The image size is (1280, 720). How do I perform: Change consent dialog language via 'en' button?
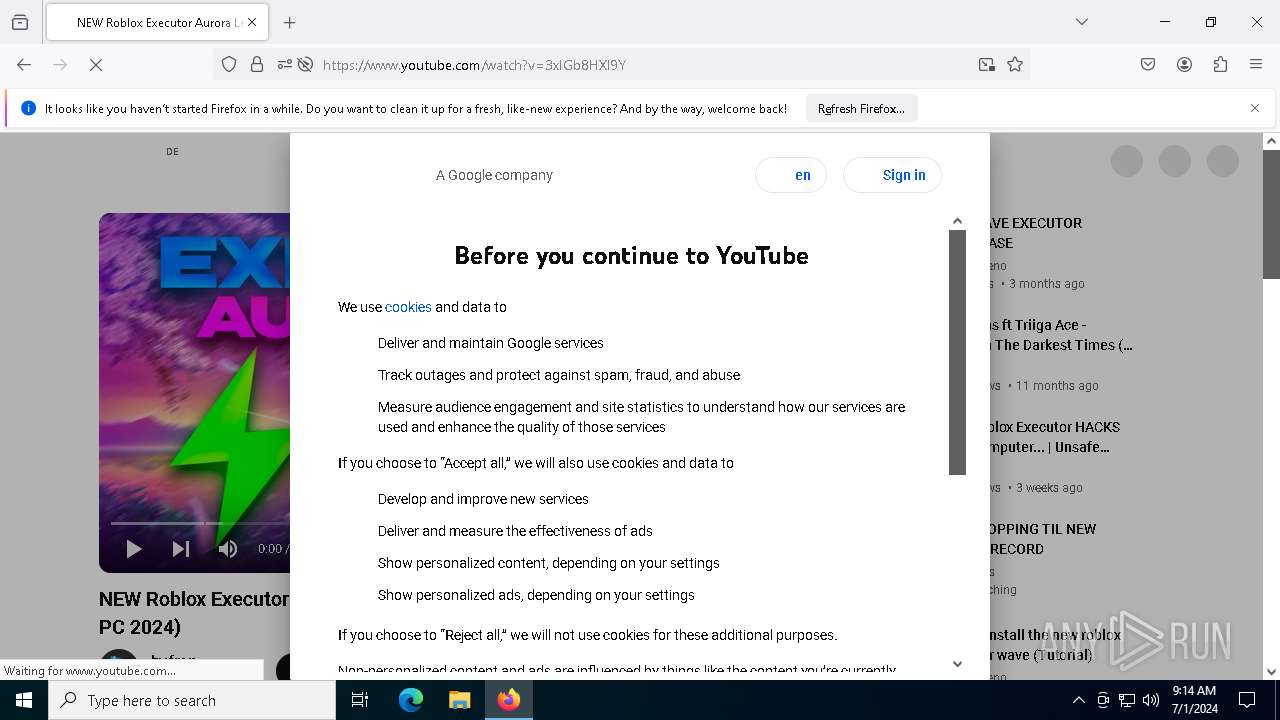coord(791,175)
